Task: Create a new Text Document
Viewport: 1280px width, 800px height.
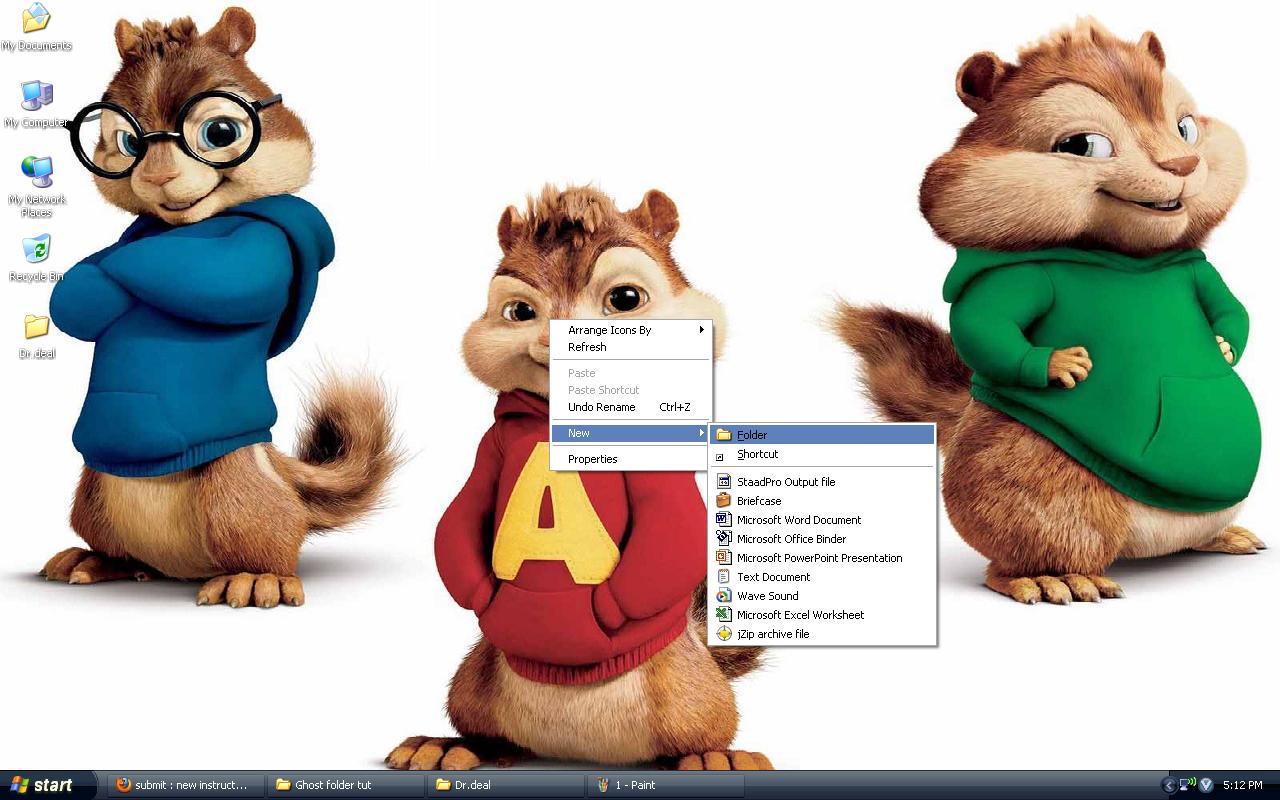Action: click(822, 577)
